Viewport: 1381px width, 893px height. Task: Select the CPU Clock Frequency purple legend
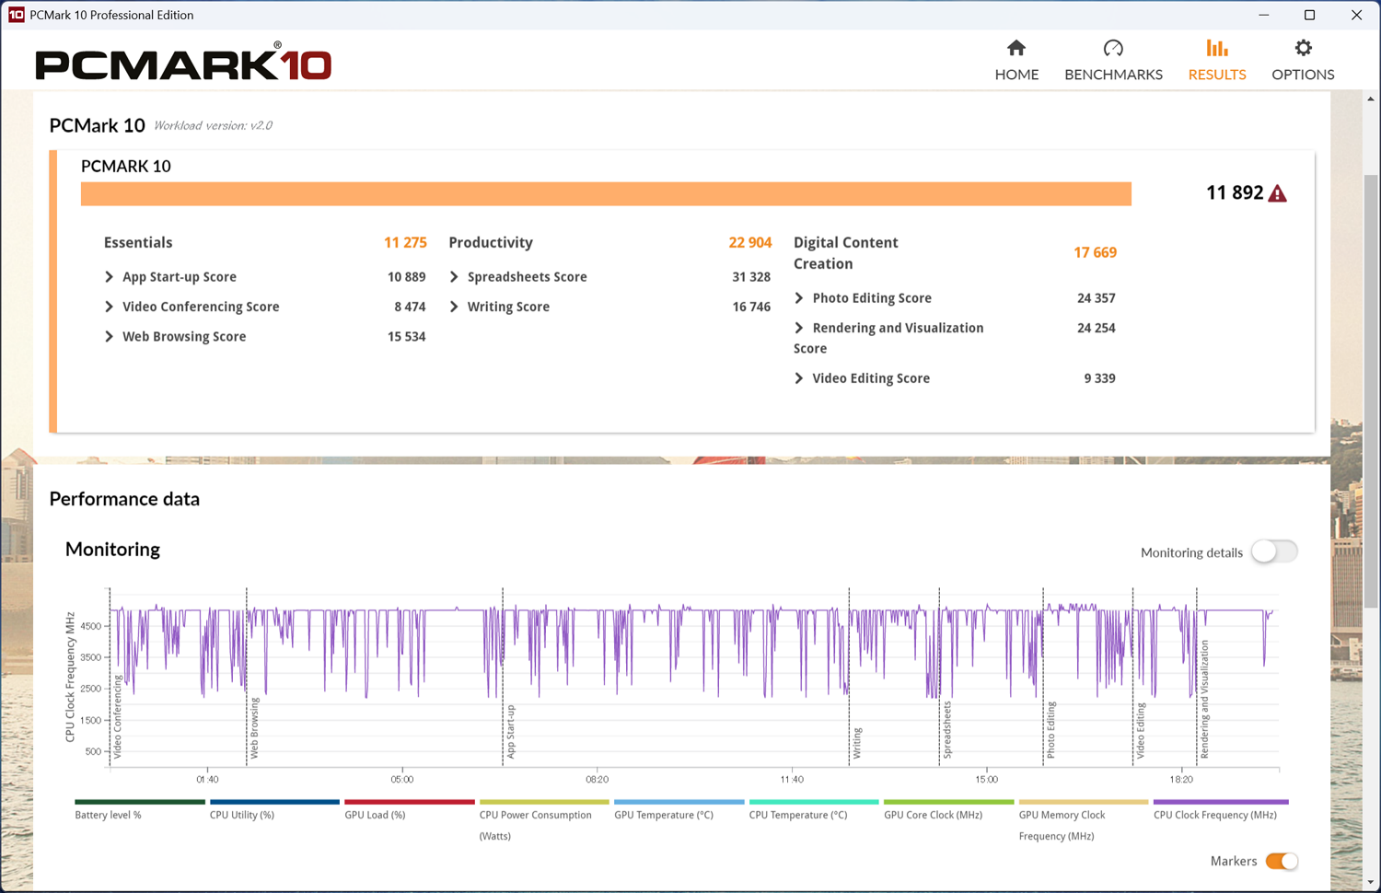point(1220,802)
